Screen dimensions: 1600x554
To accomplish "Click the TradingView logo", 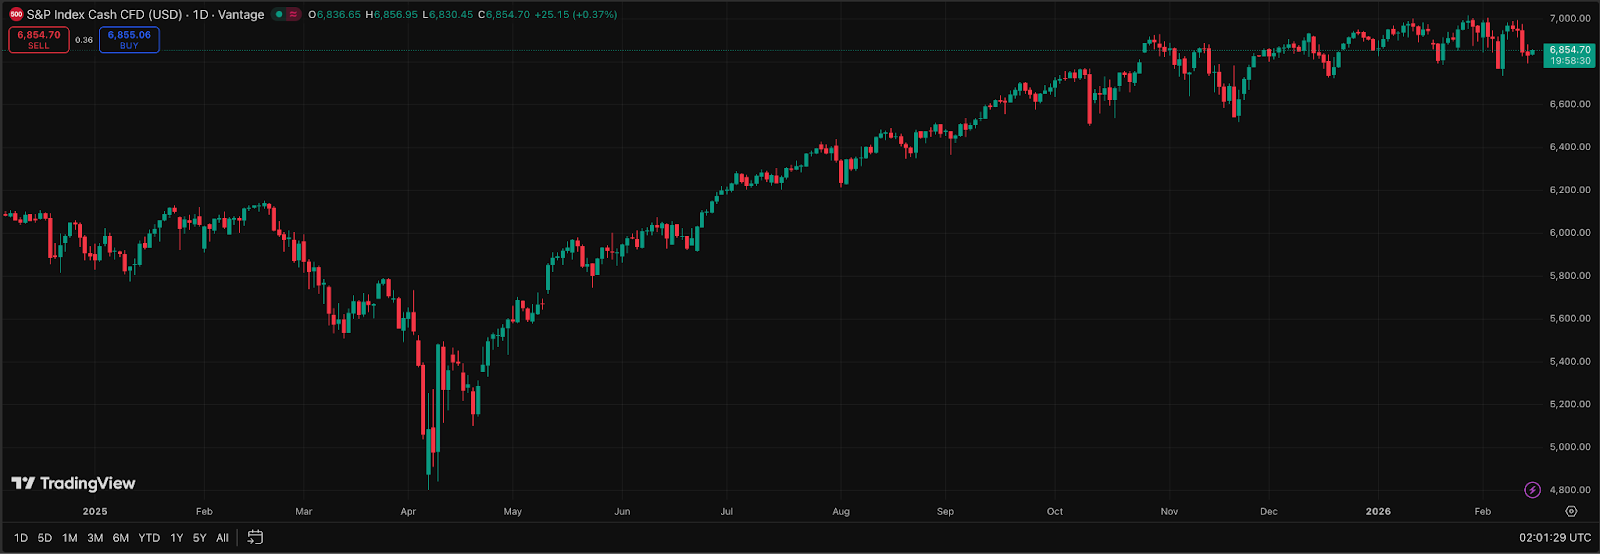I will tap(73, 484).
